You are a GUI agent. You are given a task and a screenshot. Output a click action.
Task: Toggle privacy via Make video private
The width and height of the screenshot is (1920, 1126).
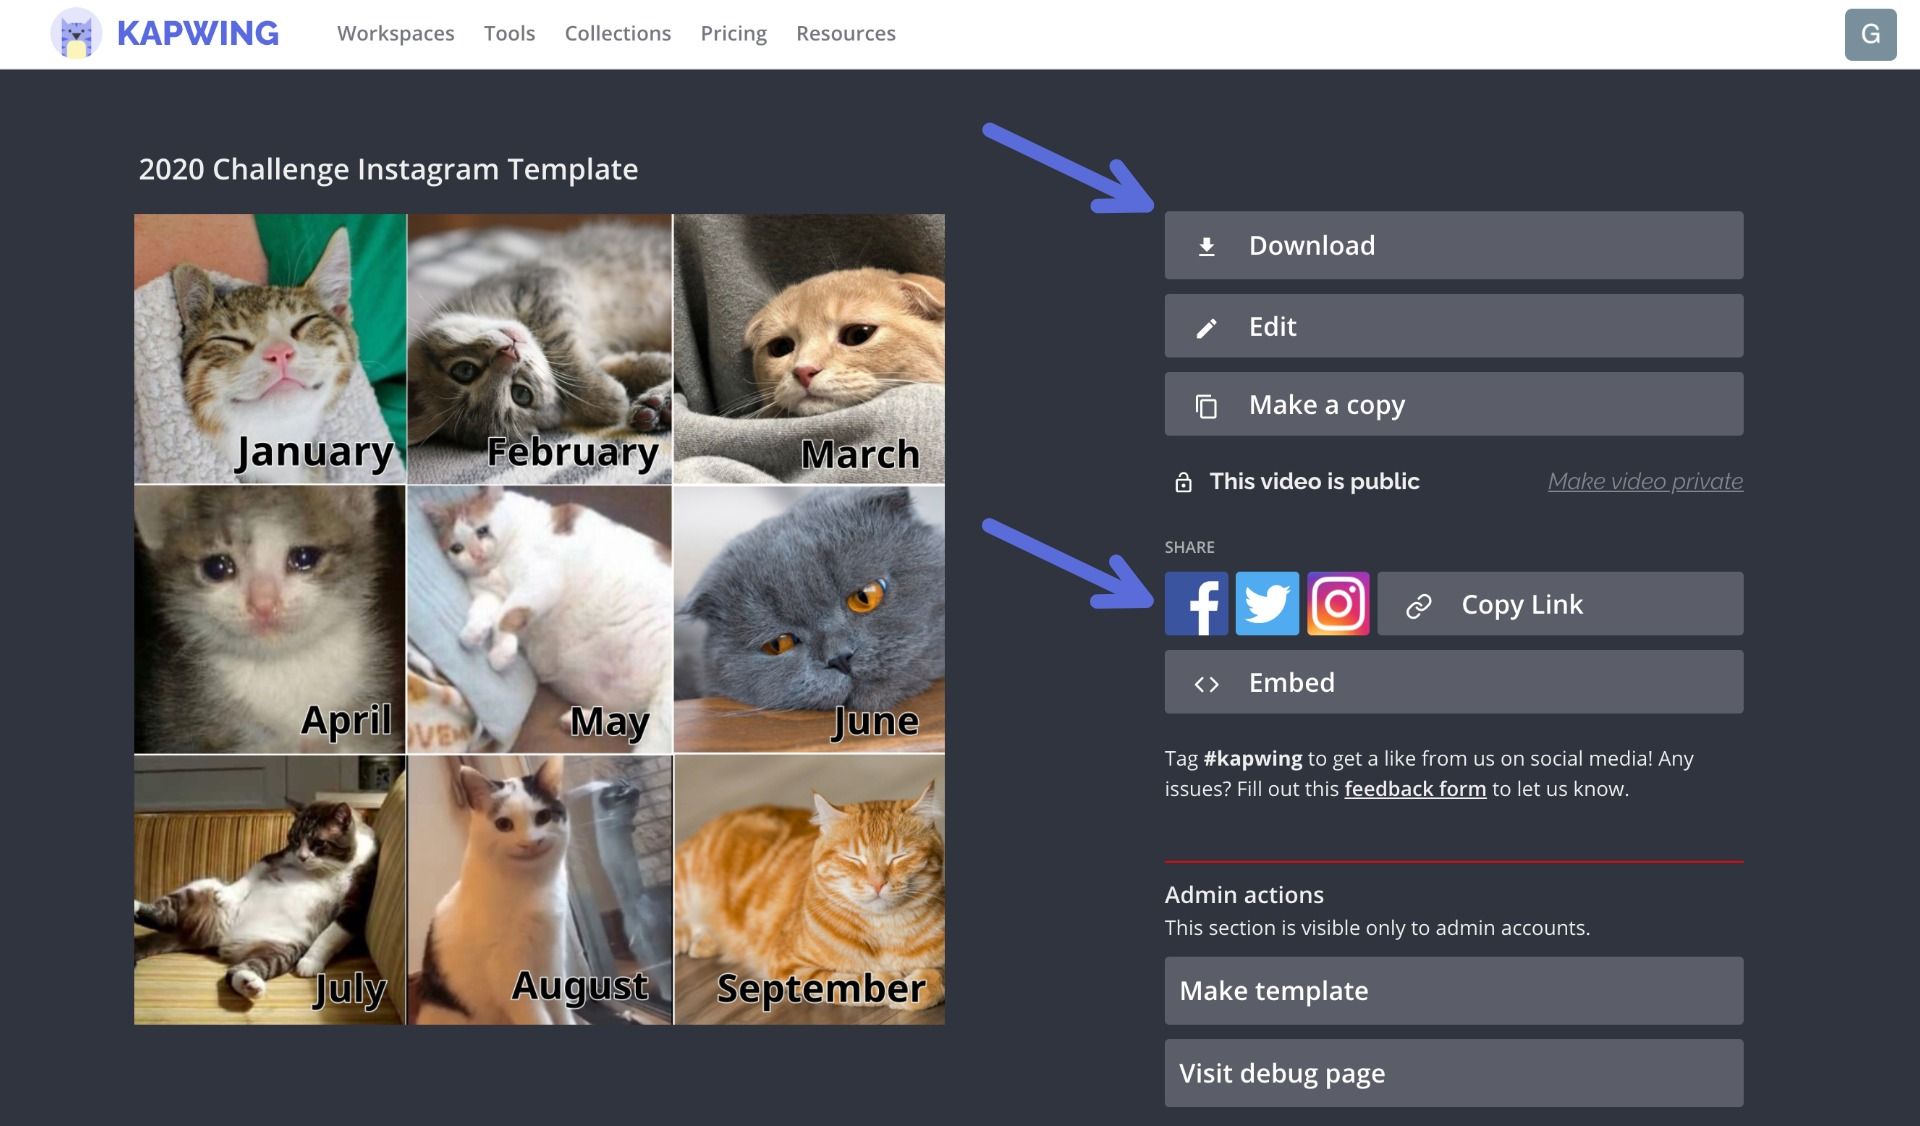click(1644, 482)
